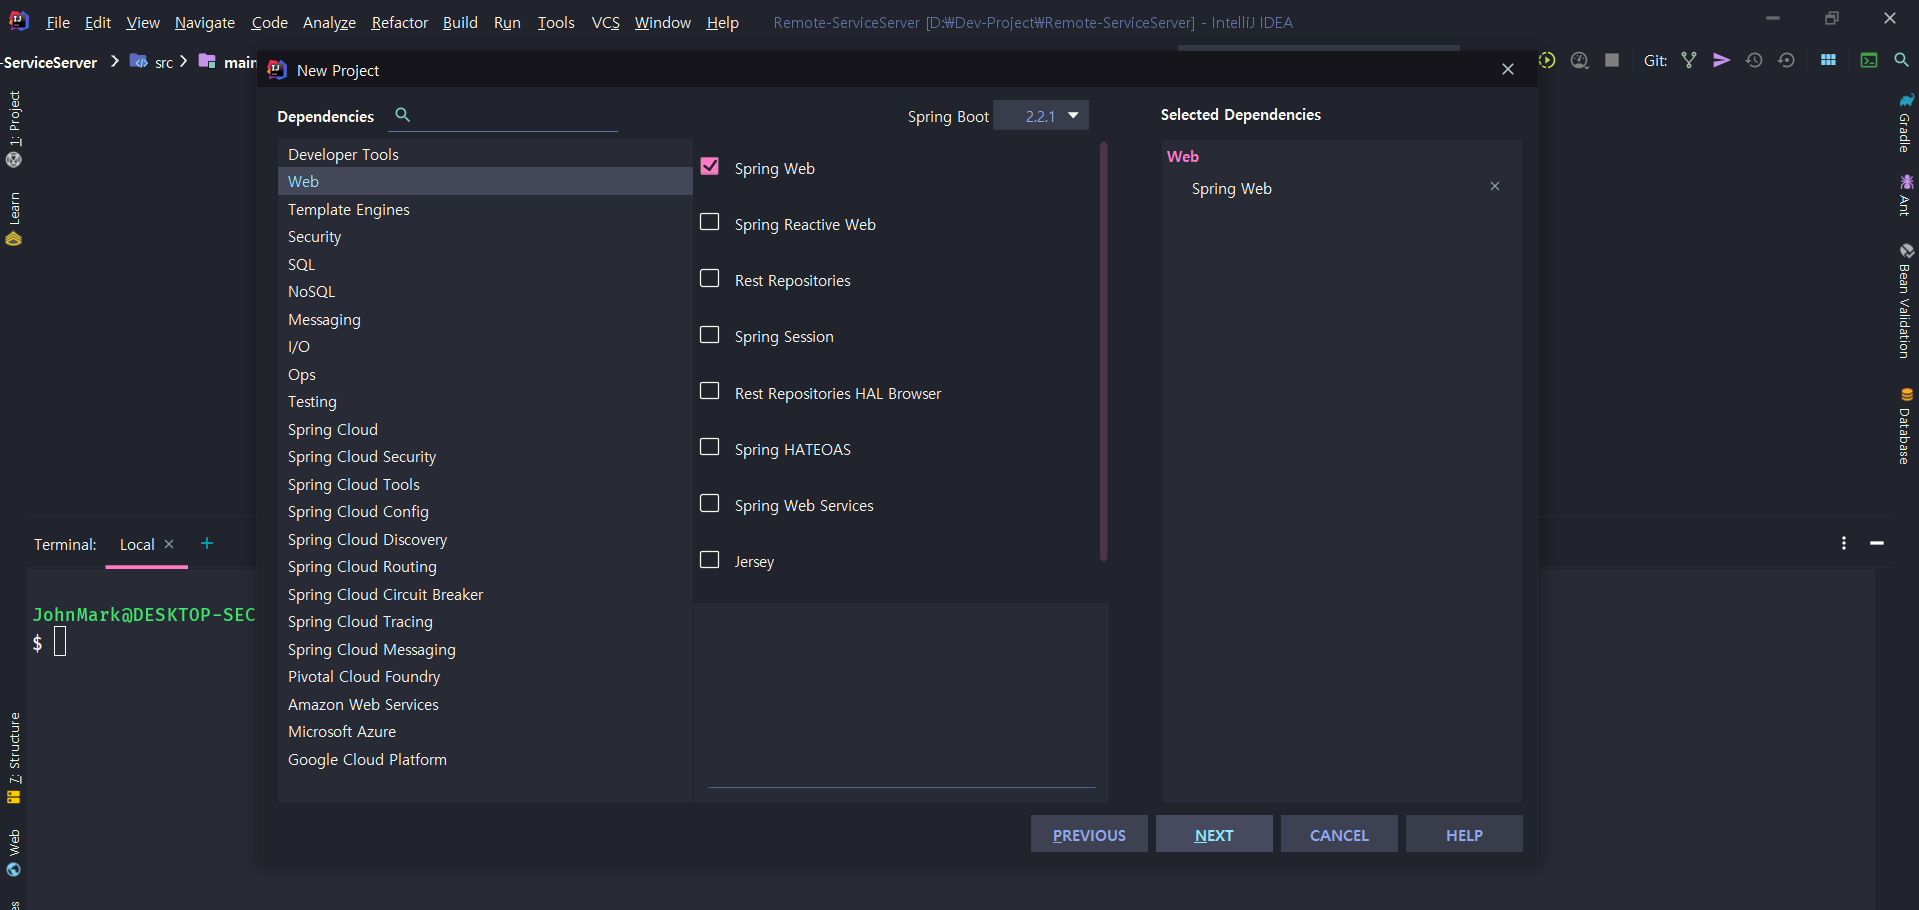Select Template Engines category
This screenshot has height=910, width=1919.
[x=485, y=209]
